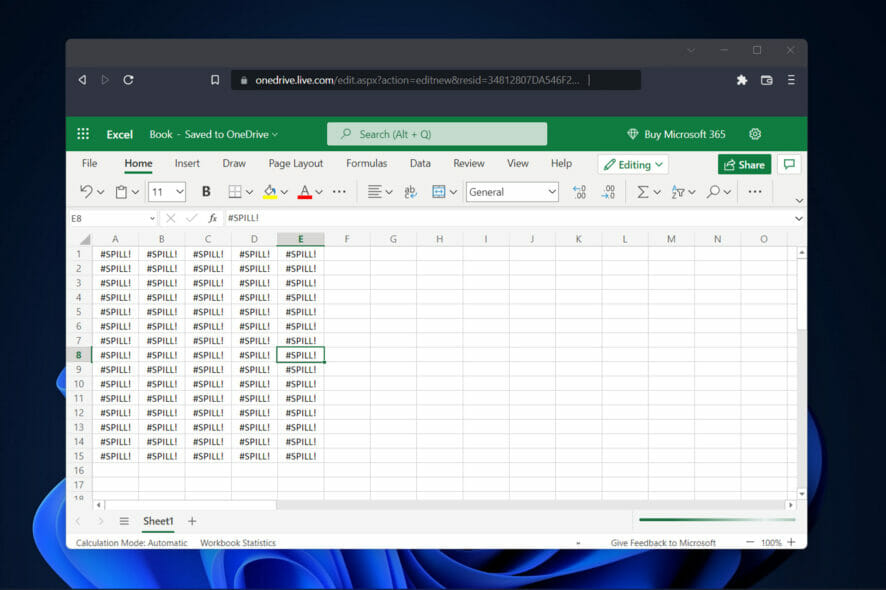Select column F header
This screenshot has width=886, height=590.
[x=347, y=239]
